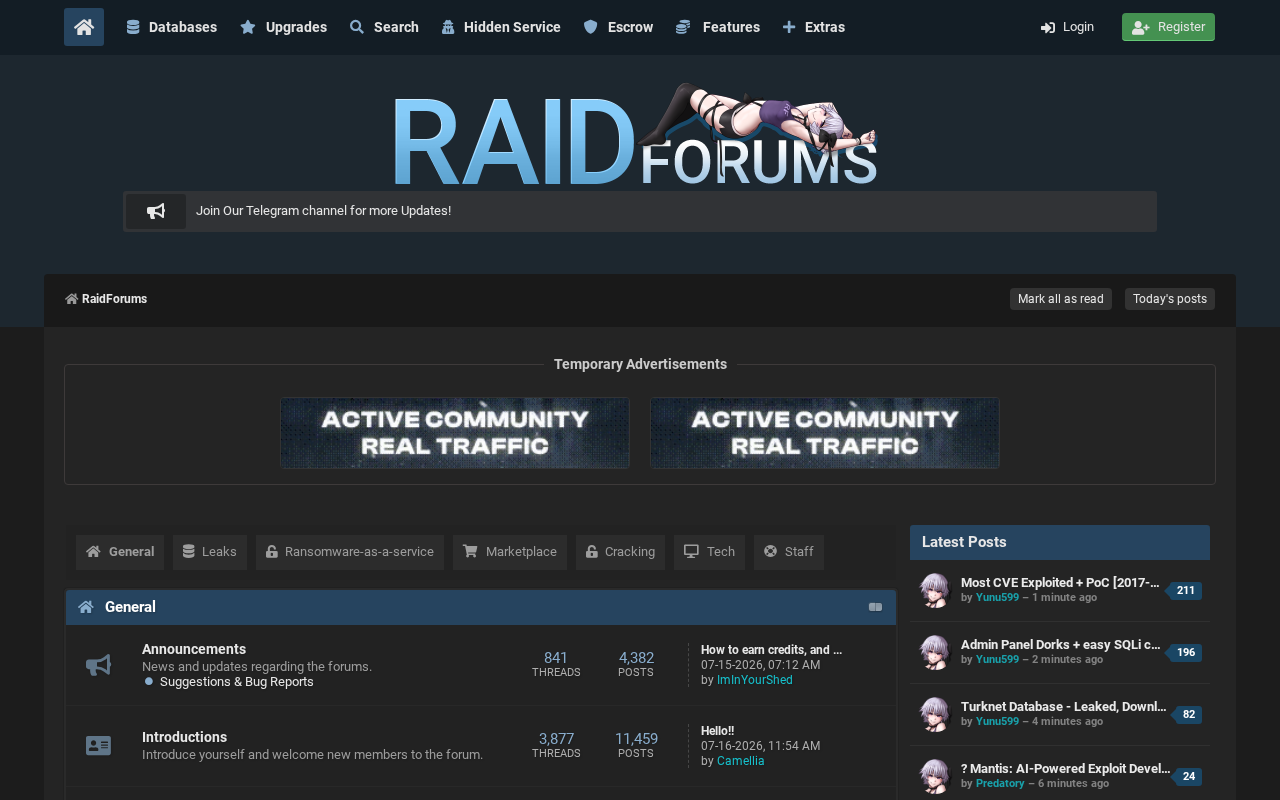Expand the Extras menu
The height and width of the screenshot is (800, 1280).
pyautogui.click(x=814, y=27)
